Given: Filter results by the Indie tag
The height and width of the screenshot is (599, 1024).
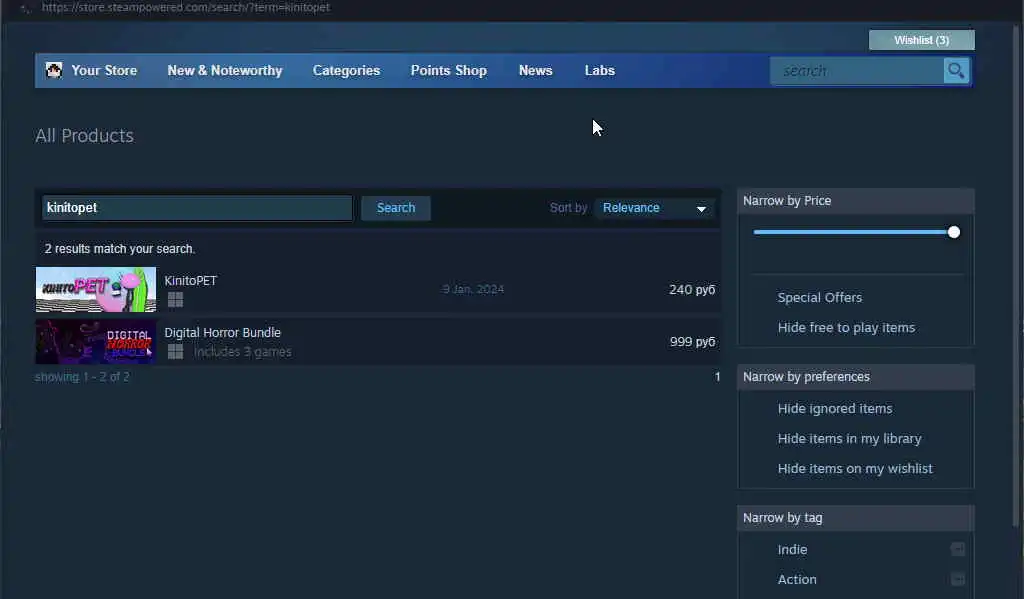Looking at the screenshot, I should click(792, 550).
